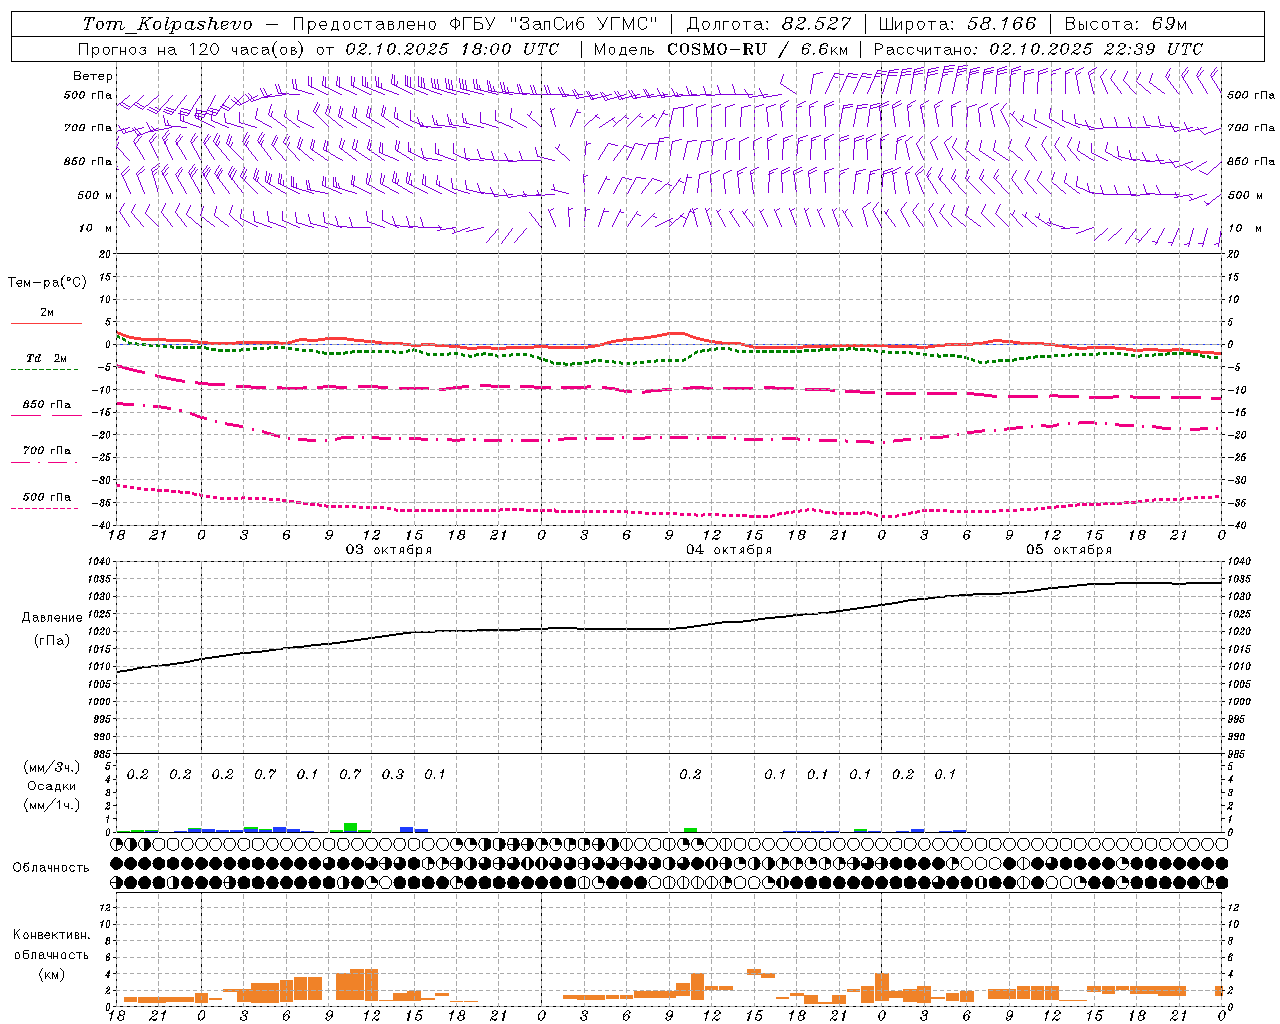Click the (мм/3ч.) precipitation unit label
Screen dimensions: 1280x1024
click(52, 768)
